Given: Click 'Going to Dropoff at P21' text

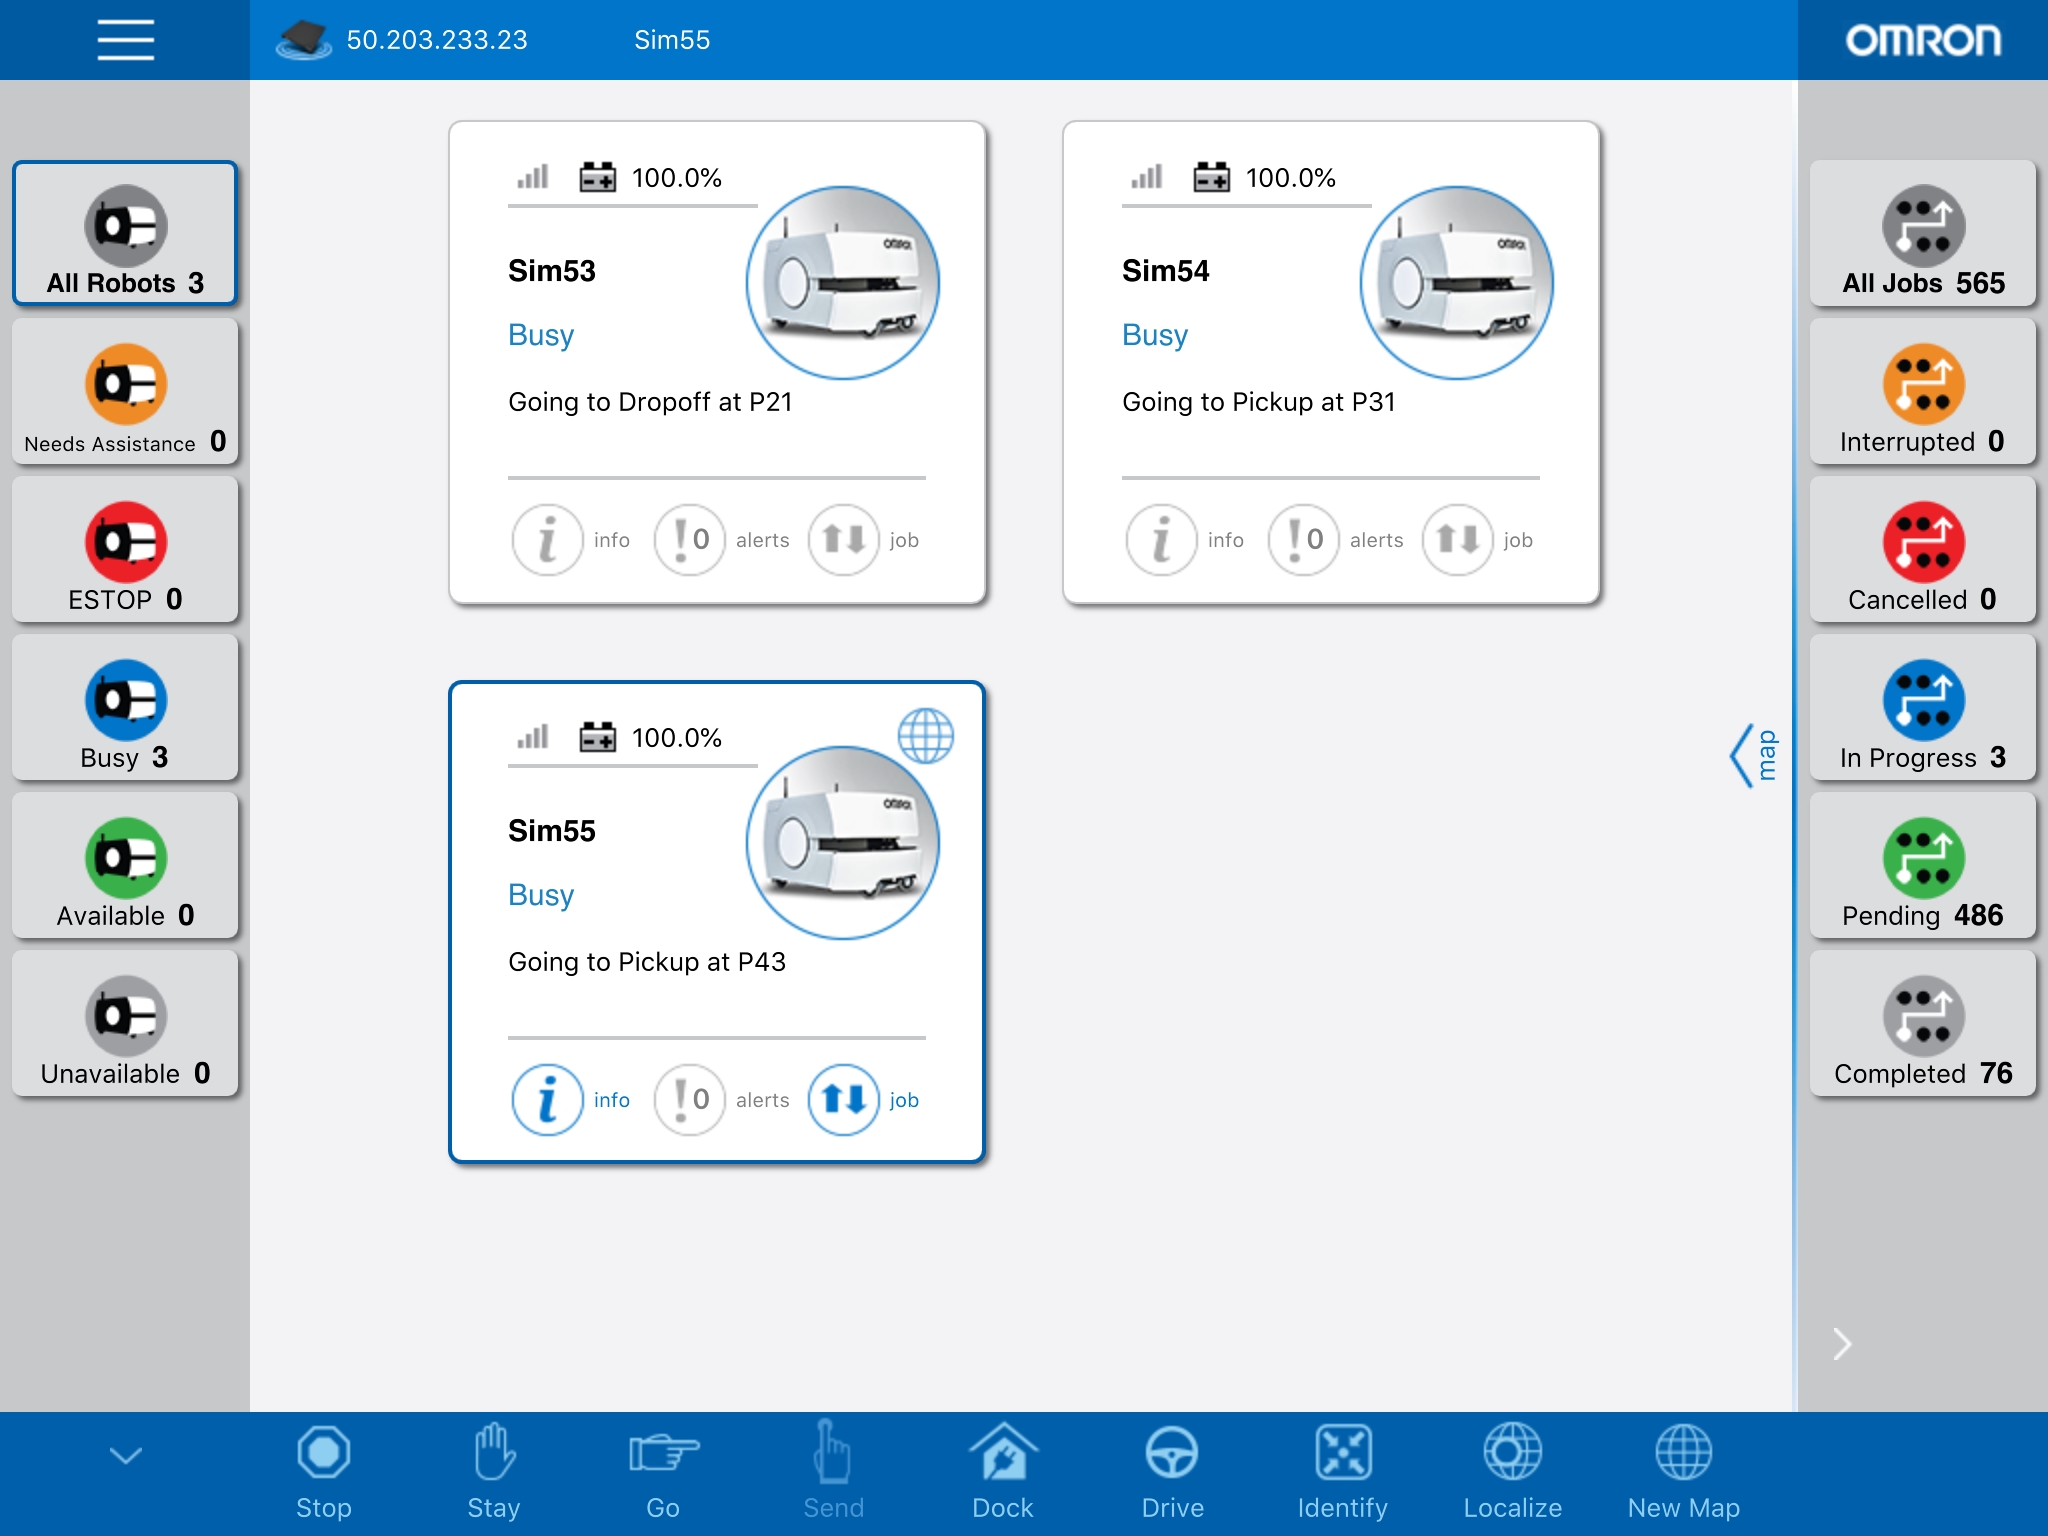Looking at the screenshot, I should [x=650, y=402].
